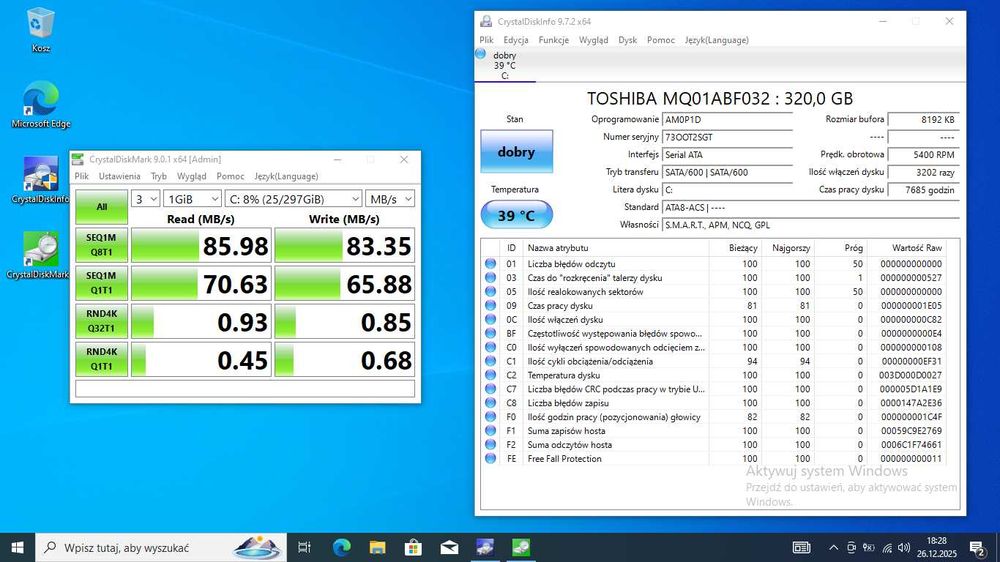
Task: Click the status circle for attribute C8
Action: coord(490,403)
